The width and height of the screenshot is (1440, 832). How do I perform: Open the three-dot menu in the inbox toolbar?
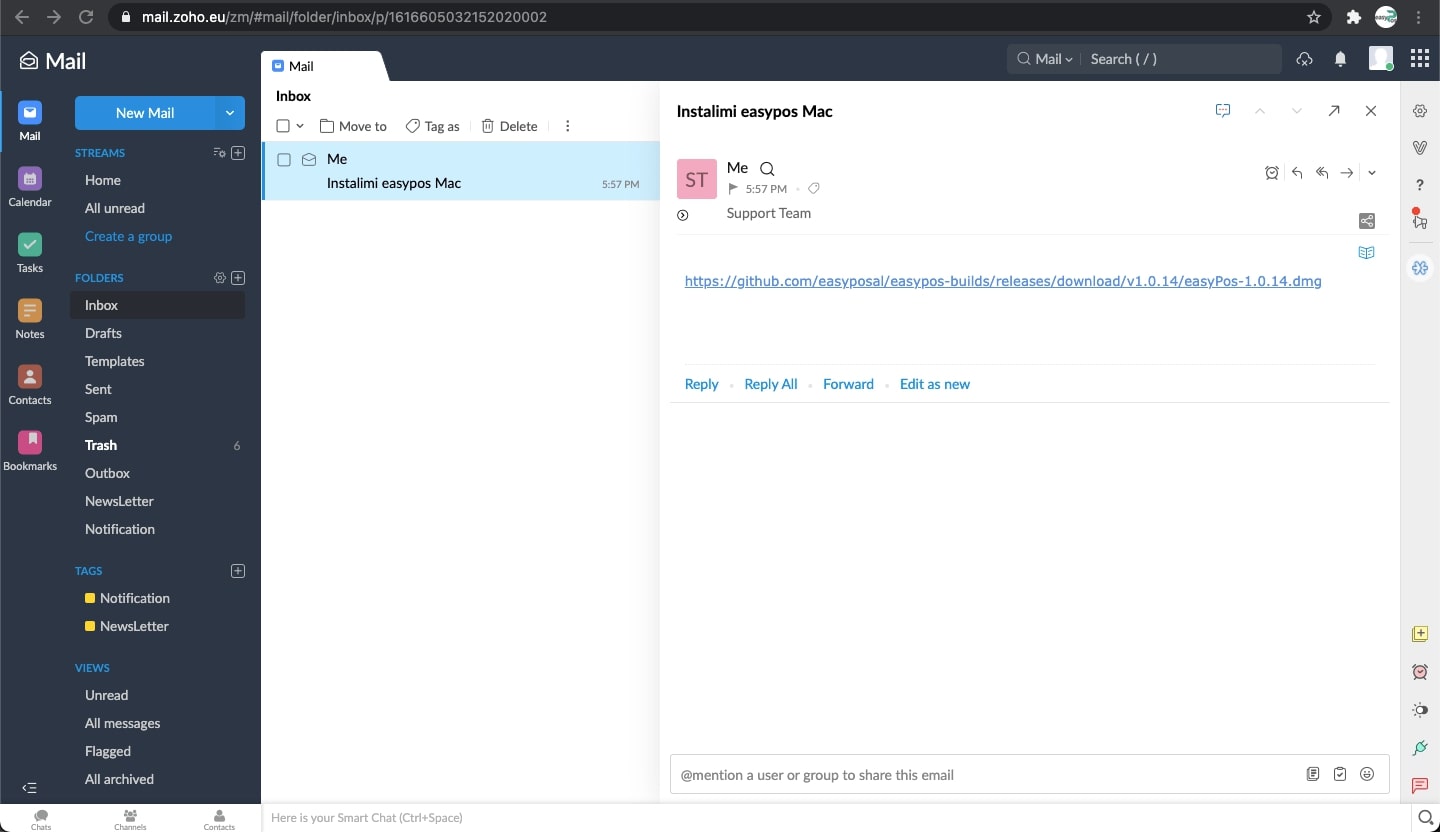[x=568, y=126]
